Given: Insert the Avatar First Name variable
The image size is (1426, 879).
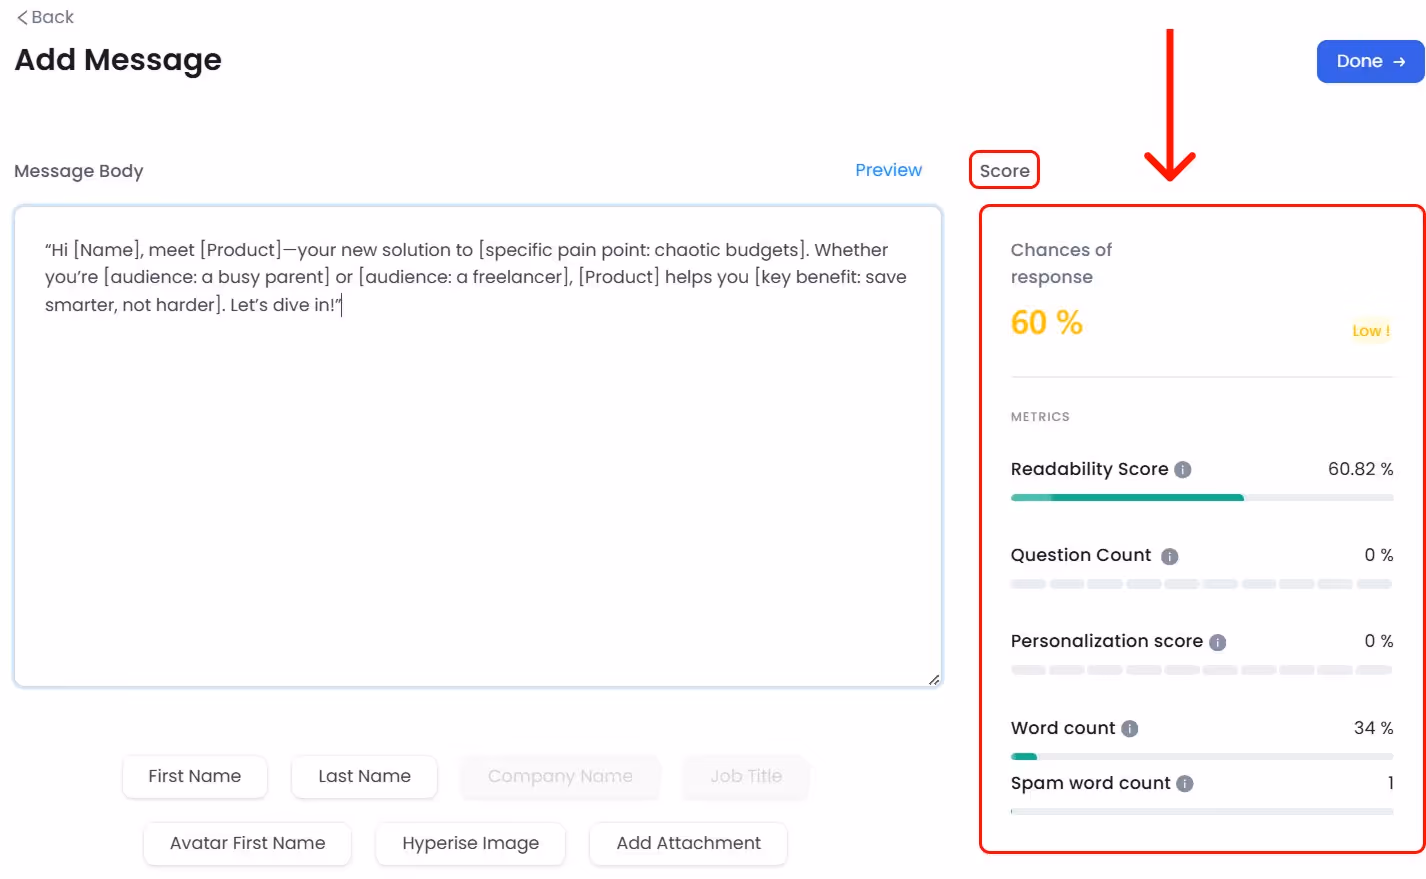Looking at the screenshot, I should pyautogui.click(x=247, y=843).
